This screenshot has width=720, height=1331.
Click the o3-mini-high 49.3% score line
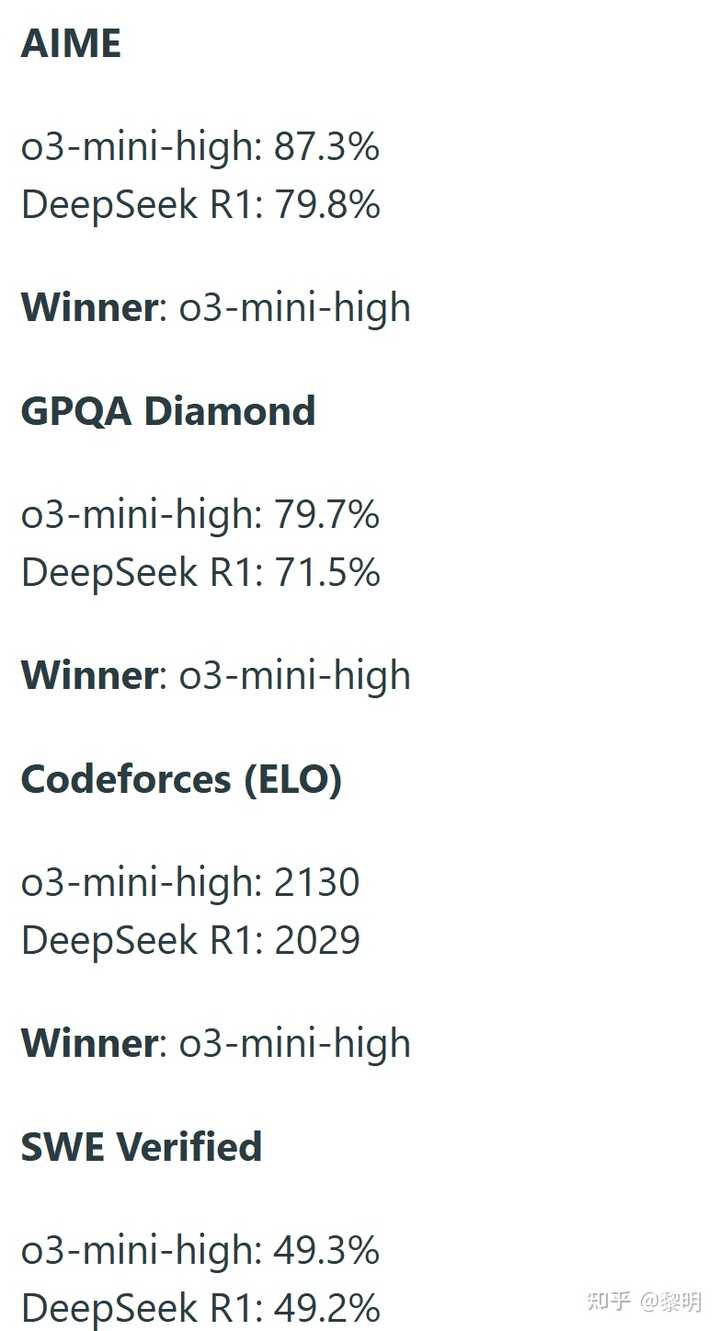(x=200, y=1251)
